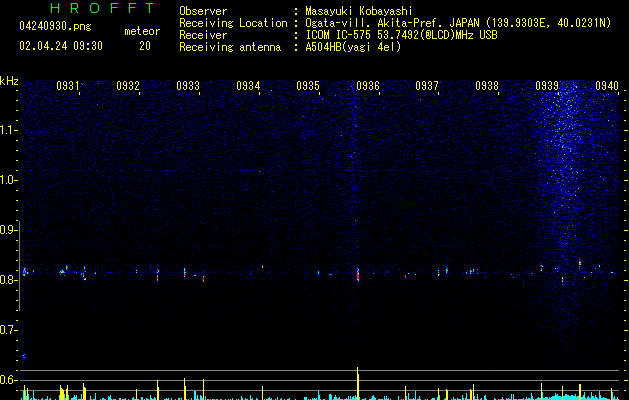Click the 0932 time marker
The width and height of the screenshot is (629, 400).
[x=128, y=85]
